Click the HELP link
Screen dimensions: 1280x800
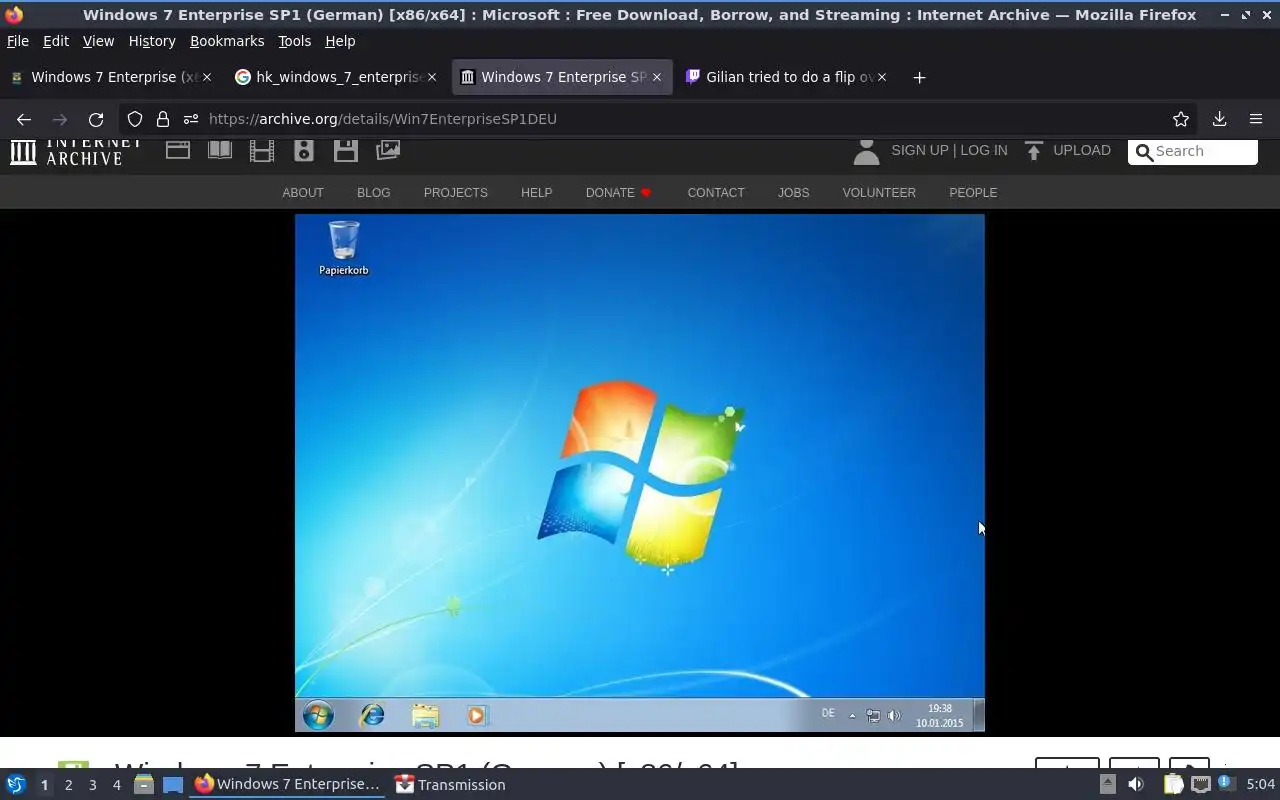click(536, 192)
